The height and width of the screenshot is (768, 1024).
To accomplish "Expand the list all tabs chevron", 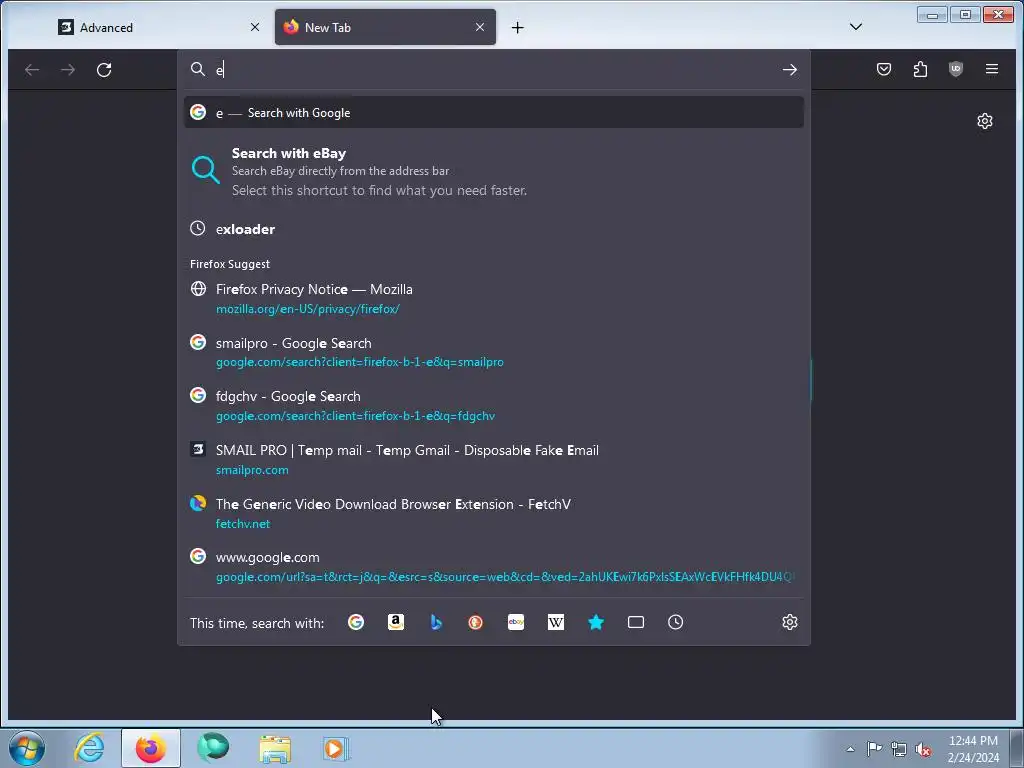I will click(856, 27).
